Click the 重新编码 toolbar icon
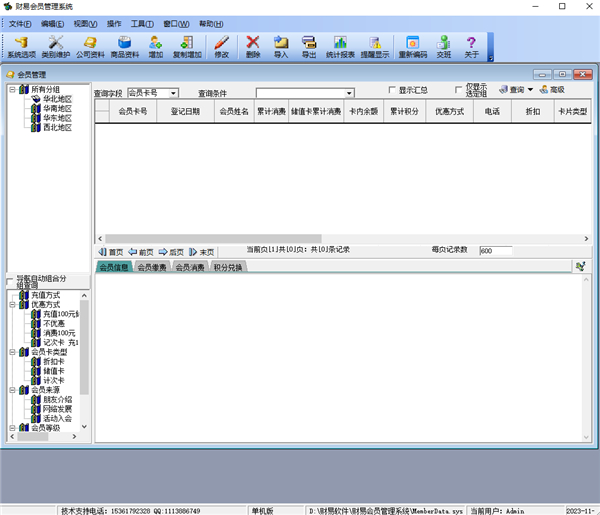The width and height of the screenshot is (600, 515). point(411,46)
